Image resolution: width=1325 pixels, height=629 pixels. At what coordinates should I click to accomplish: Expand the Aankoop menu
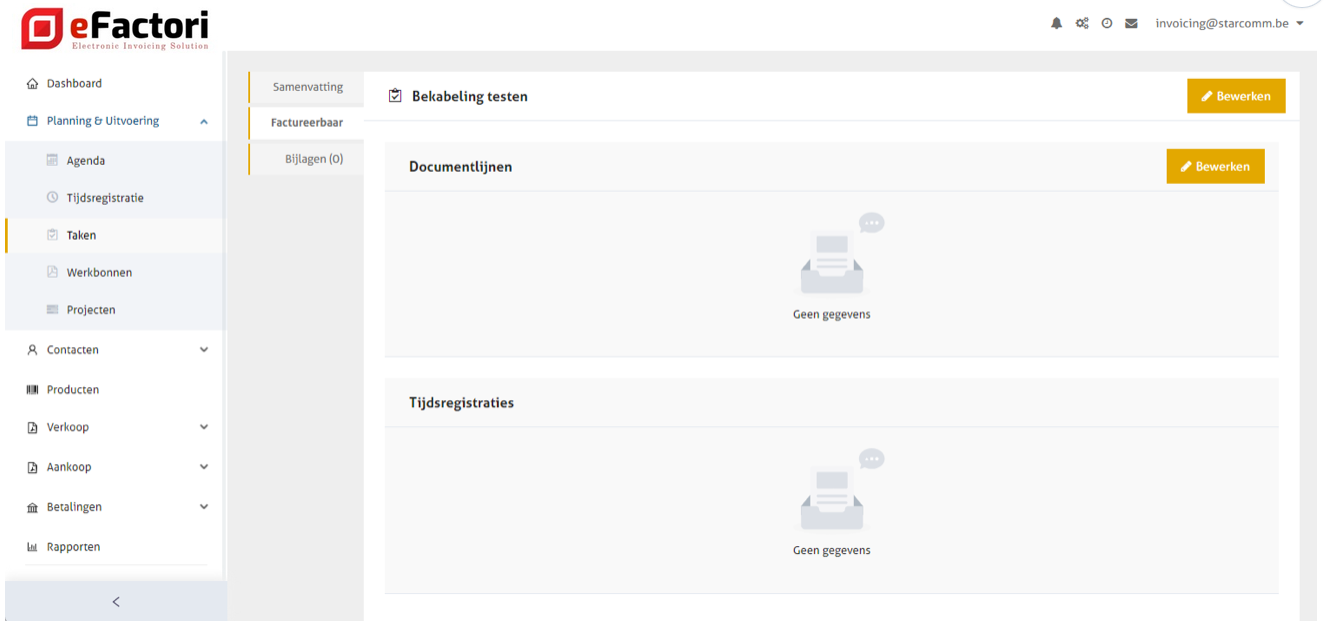[116, 467]
